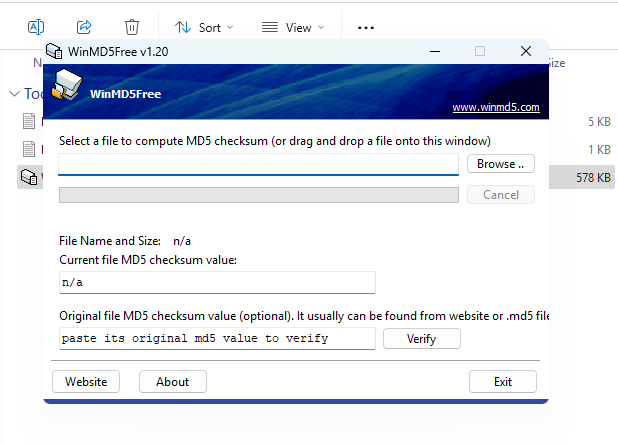Viewport: 618px width, 446px height.
Task: Click the 5 KB size cell
Action: (599, 122)
